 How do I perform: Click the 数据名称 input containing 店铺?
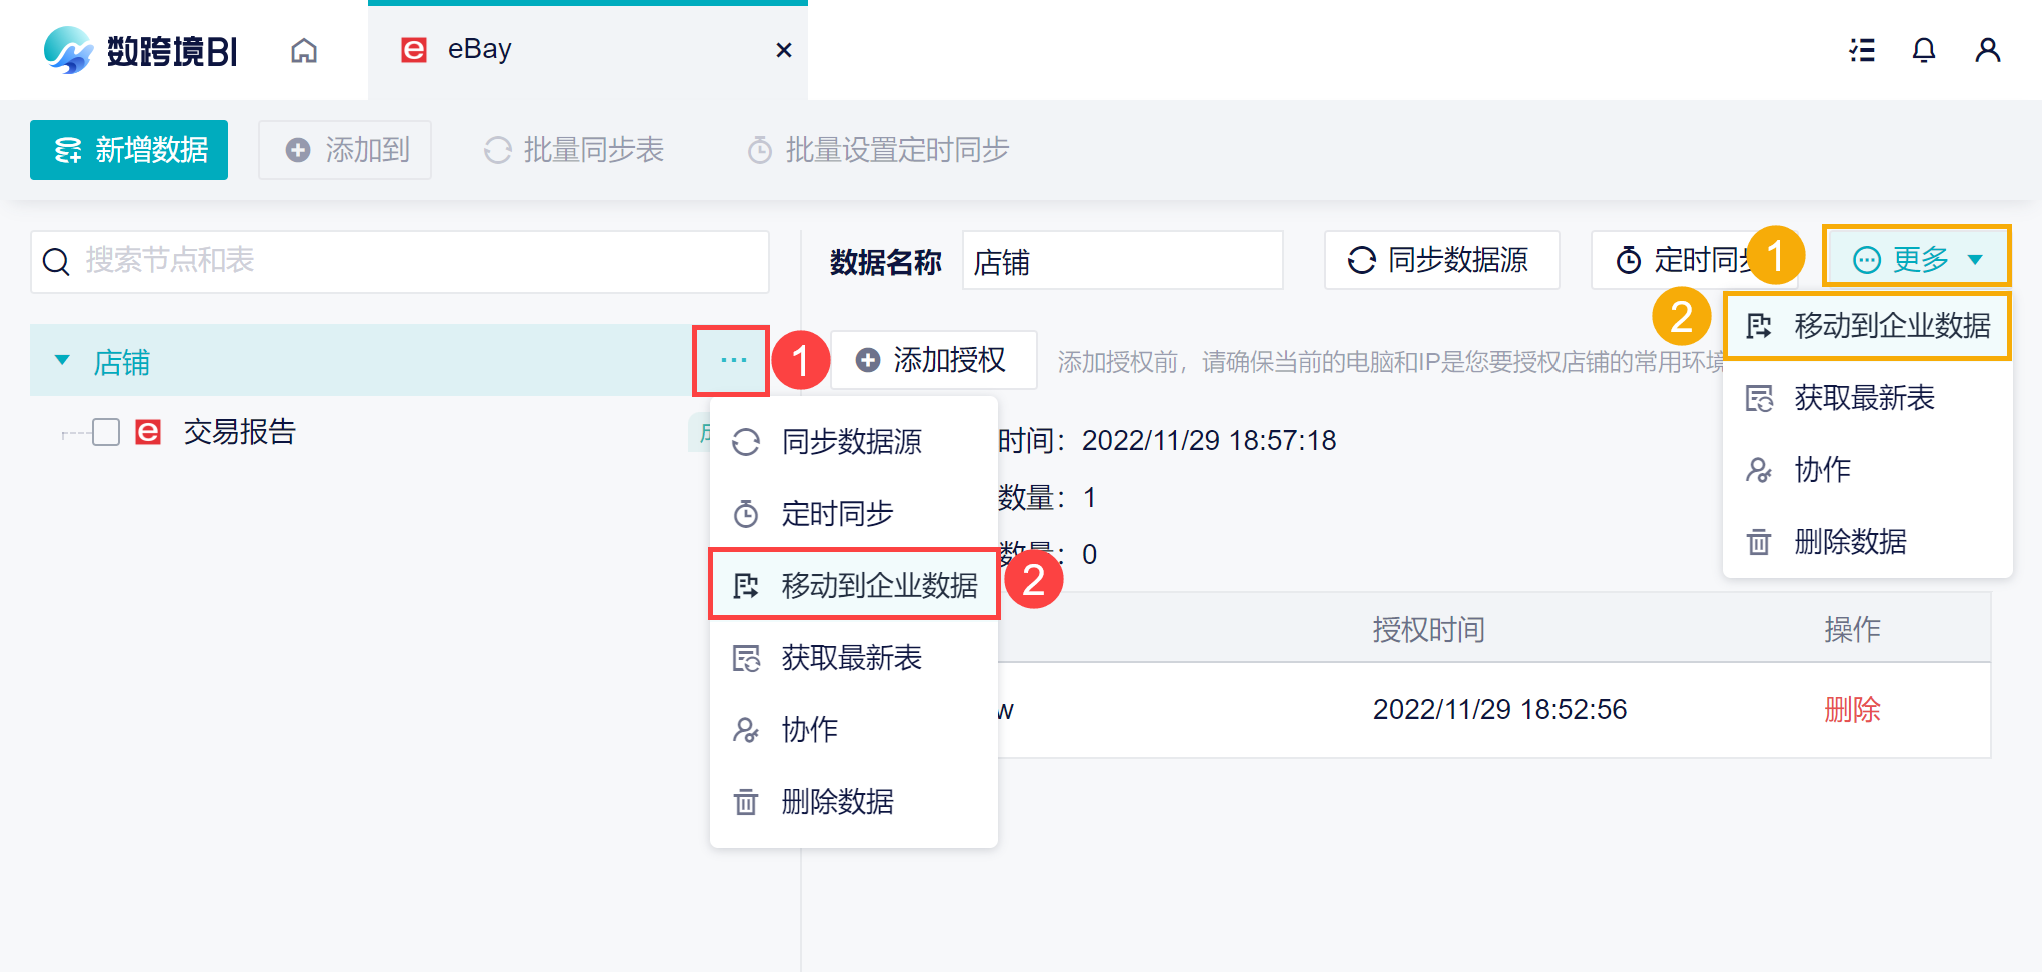1122,261
